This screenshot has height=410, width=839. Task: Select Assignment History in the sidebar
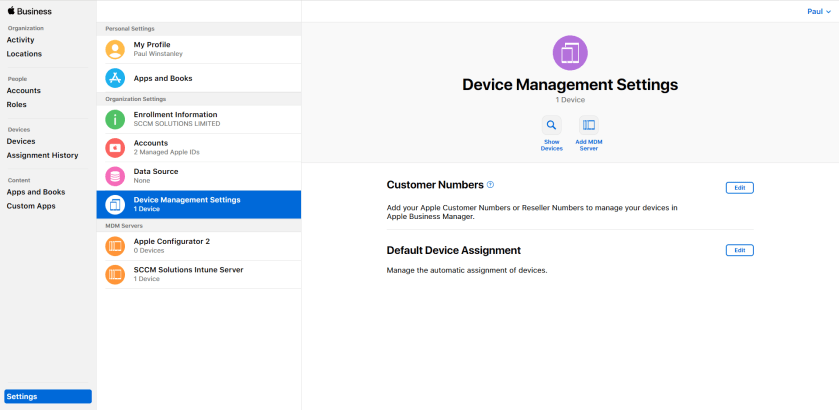click(x=42, y=155)
